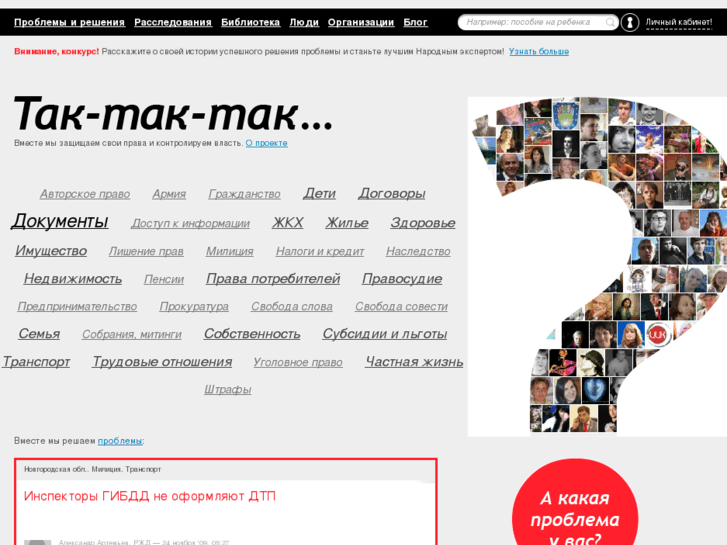The image size is (727, 545).
Task: Select the 'Имущество' tag
Action: point(51,251)
